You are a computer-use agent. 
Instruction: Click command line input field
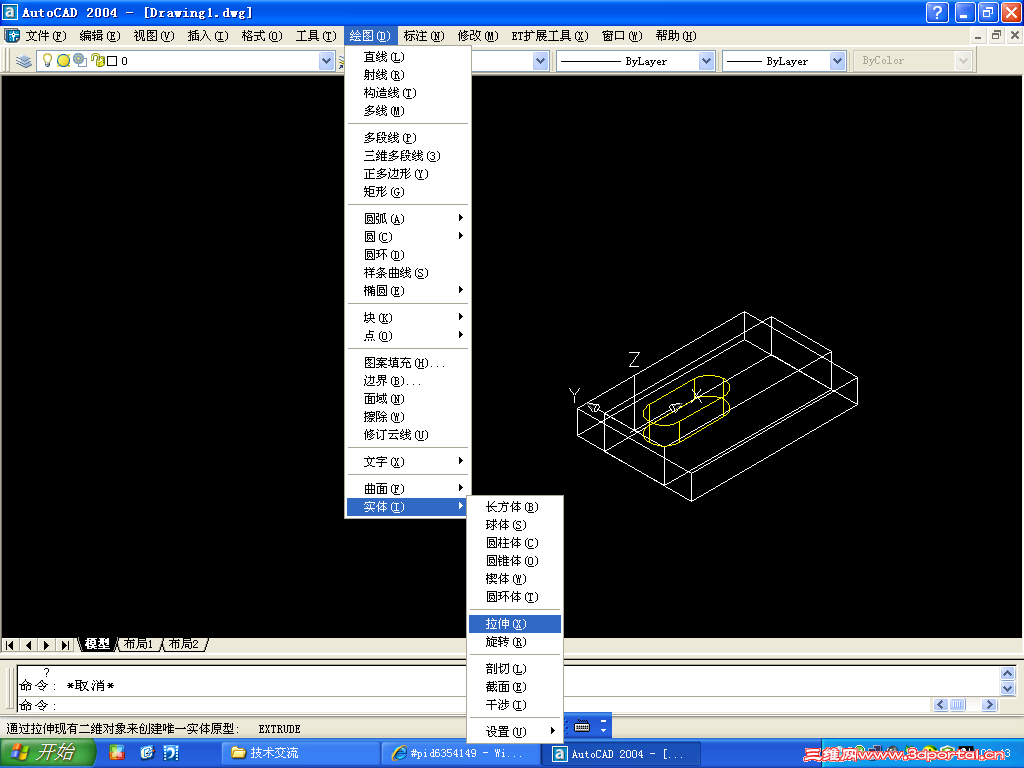pos(473,705)
